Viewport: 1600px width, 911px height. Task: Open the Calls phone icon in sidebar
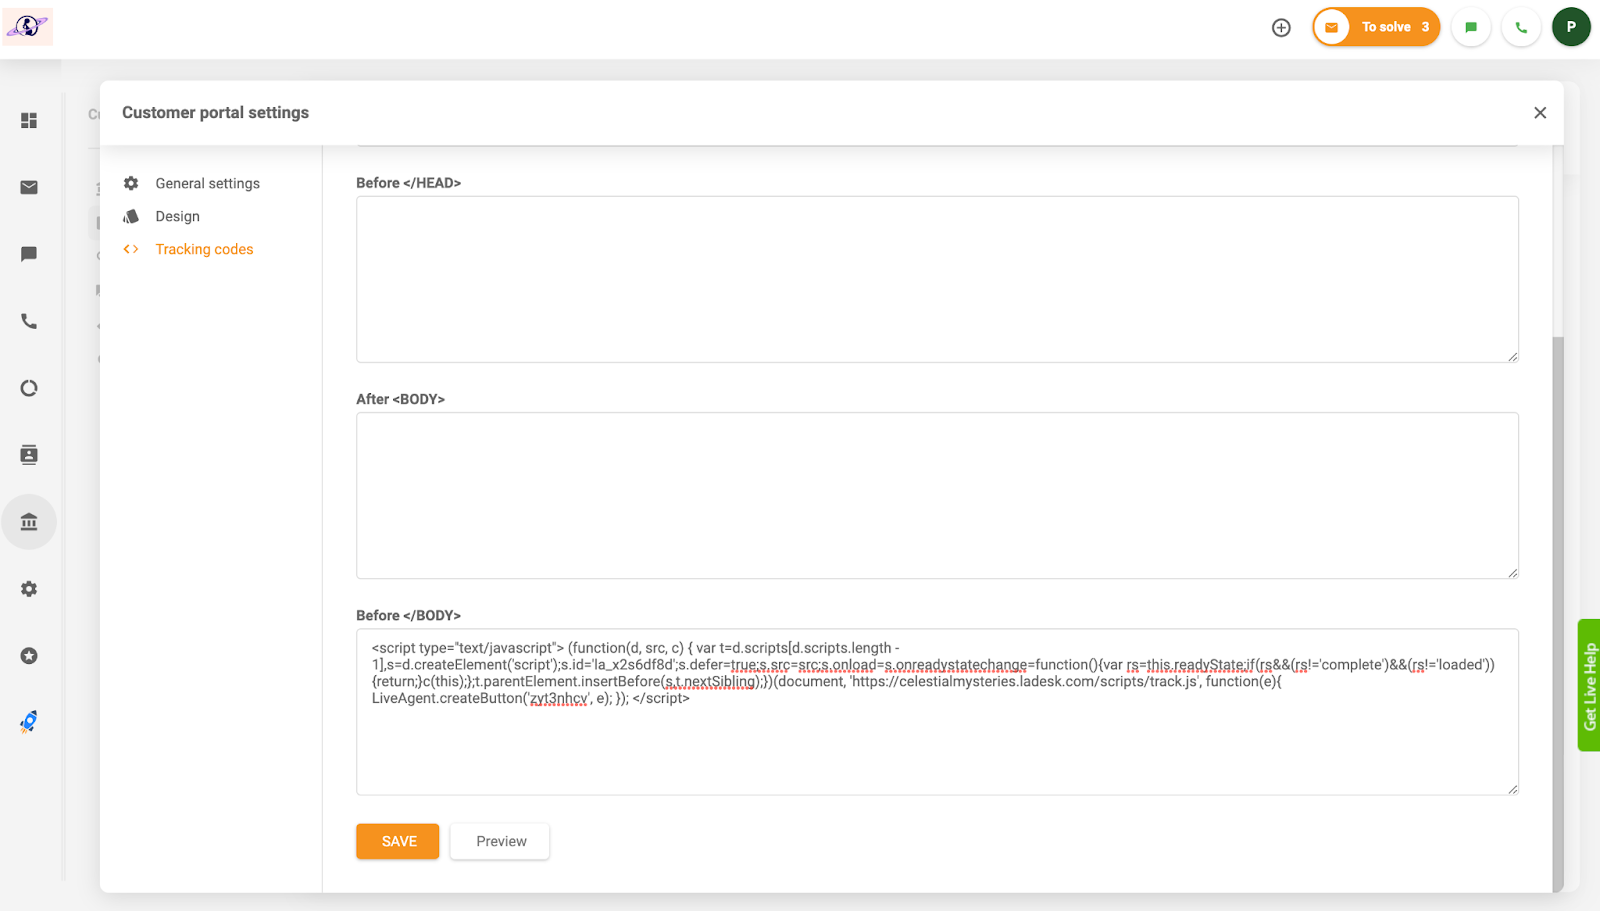[x=29, y=321]
